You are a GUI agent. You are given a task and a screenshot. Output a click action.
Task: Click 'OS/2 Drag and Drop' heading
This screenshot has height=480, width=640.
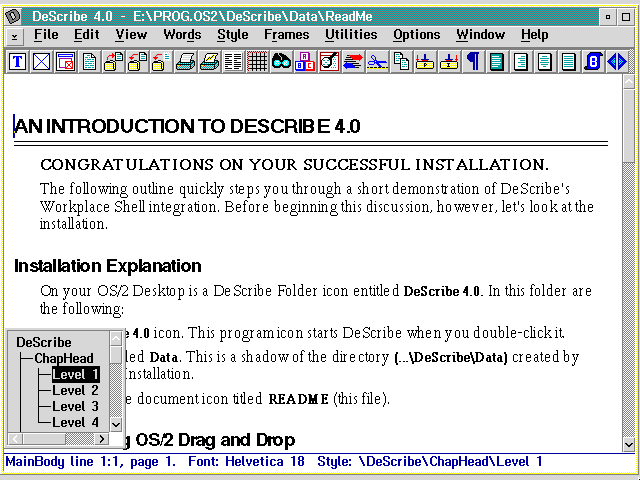[x=215, y=440]
